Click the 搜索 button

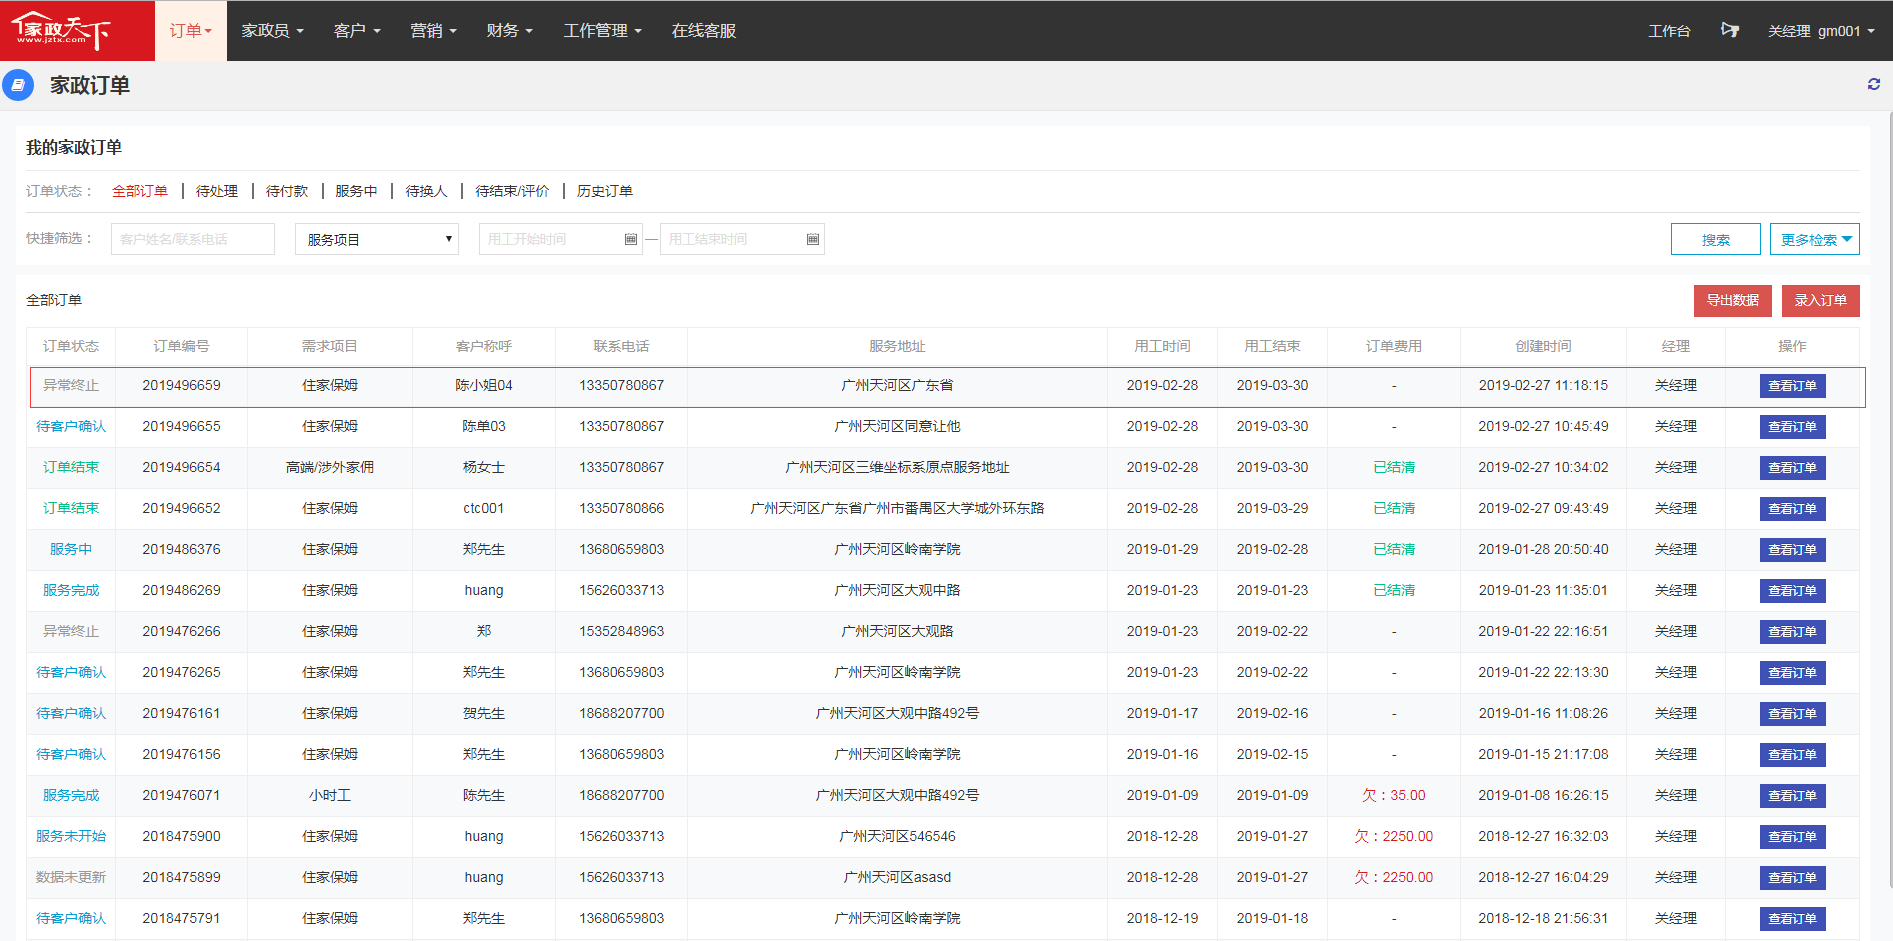pyautogui.click(x=1716, y=239)
